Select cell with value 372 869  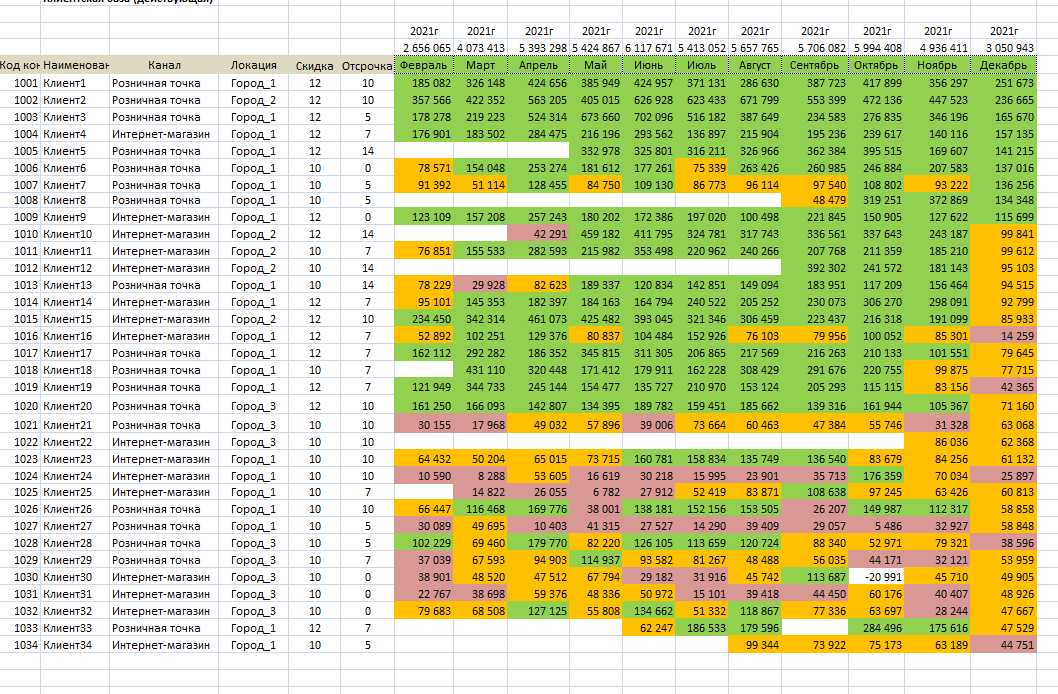(x=937, y=200)
